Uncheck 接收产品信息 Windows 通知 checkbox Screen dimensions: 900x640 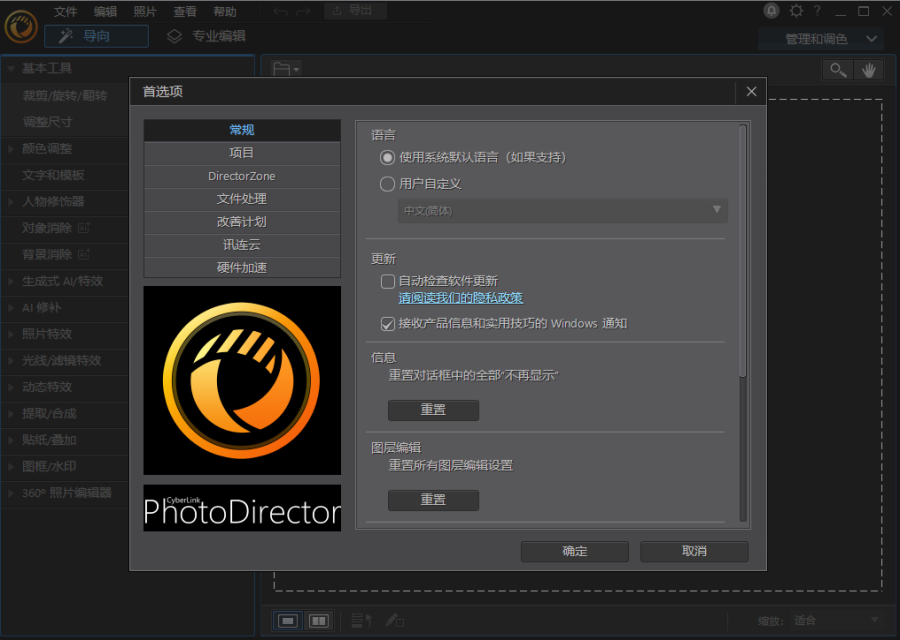click(388, 324)
